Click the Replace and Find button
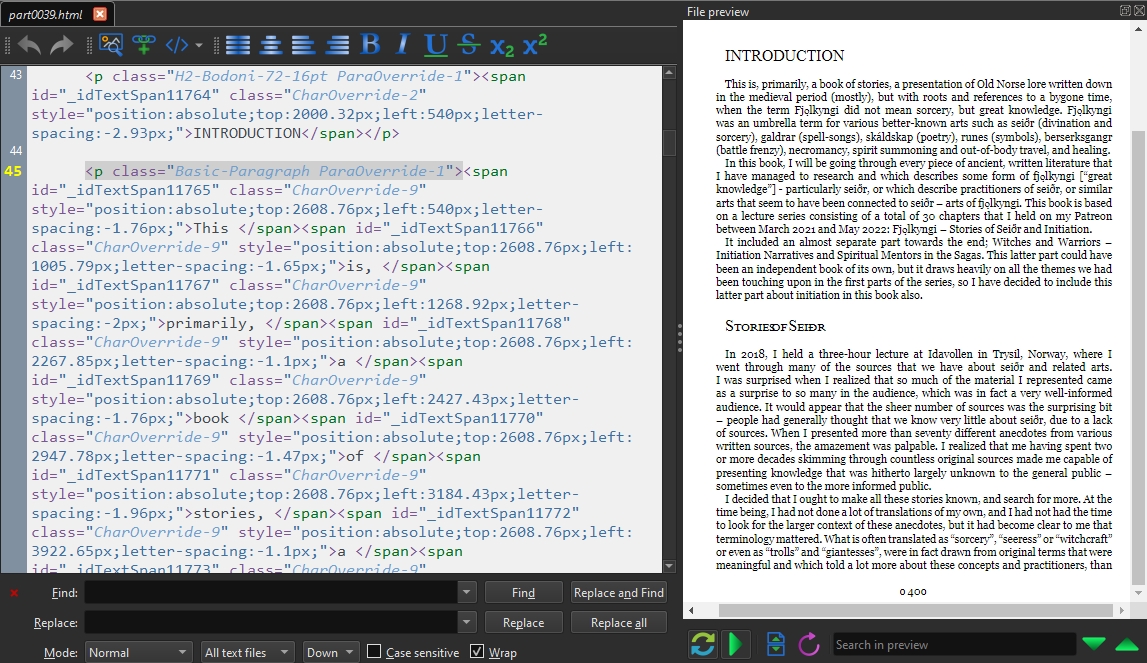The width and height of the screenshot is (1147, 663). (619, 593)
